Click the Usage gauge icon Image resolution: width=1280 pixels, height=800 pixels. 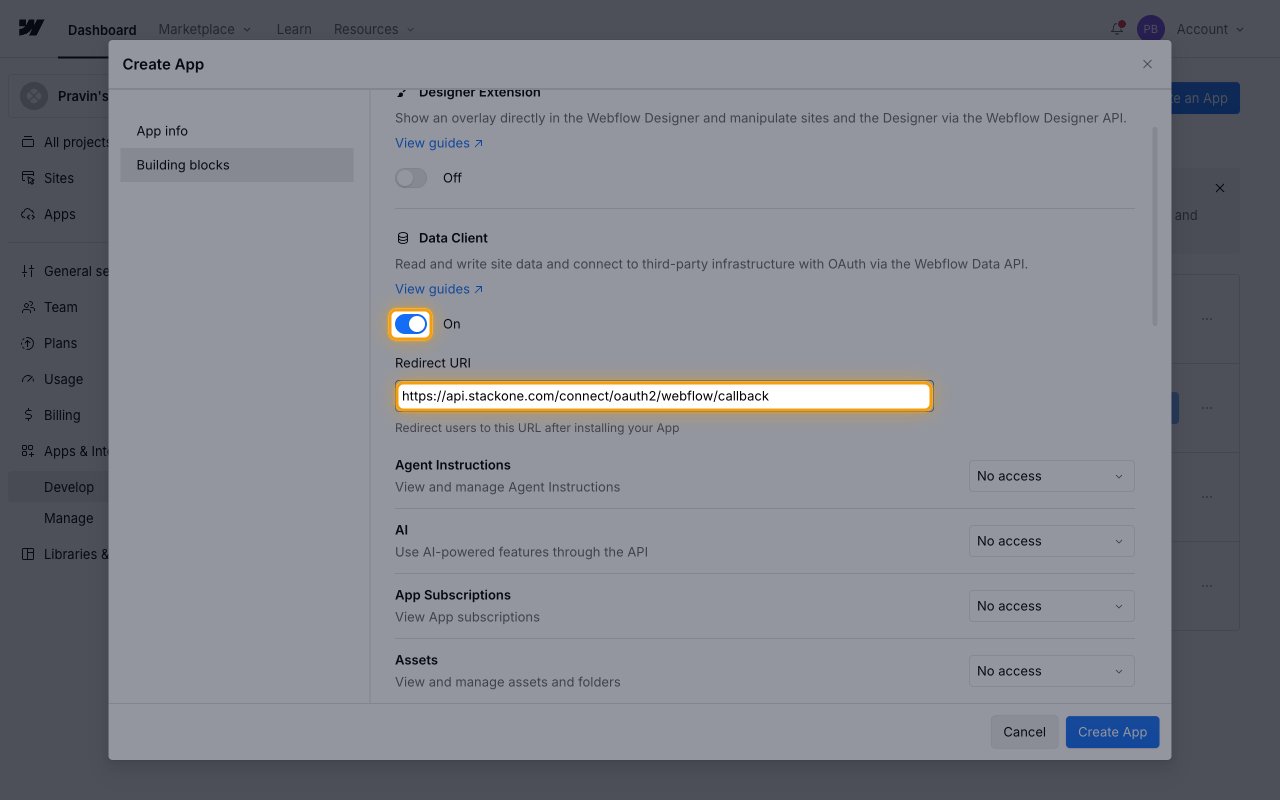(x=28, y=379)
